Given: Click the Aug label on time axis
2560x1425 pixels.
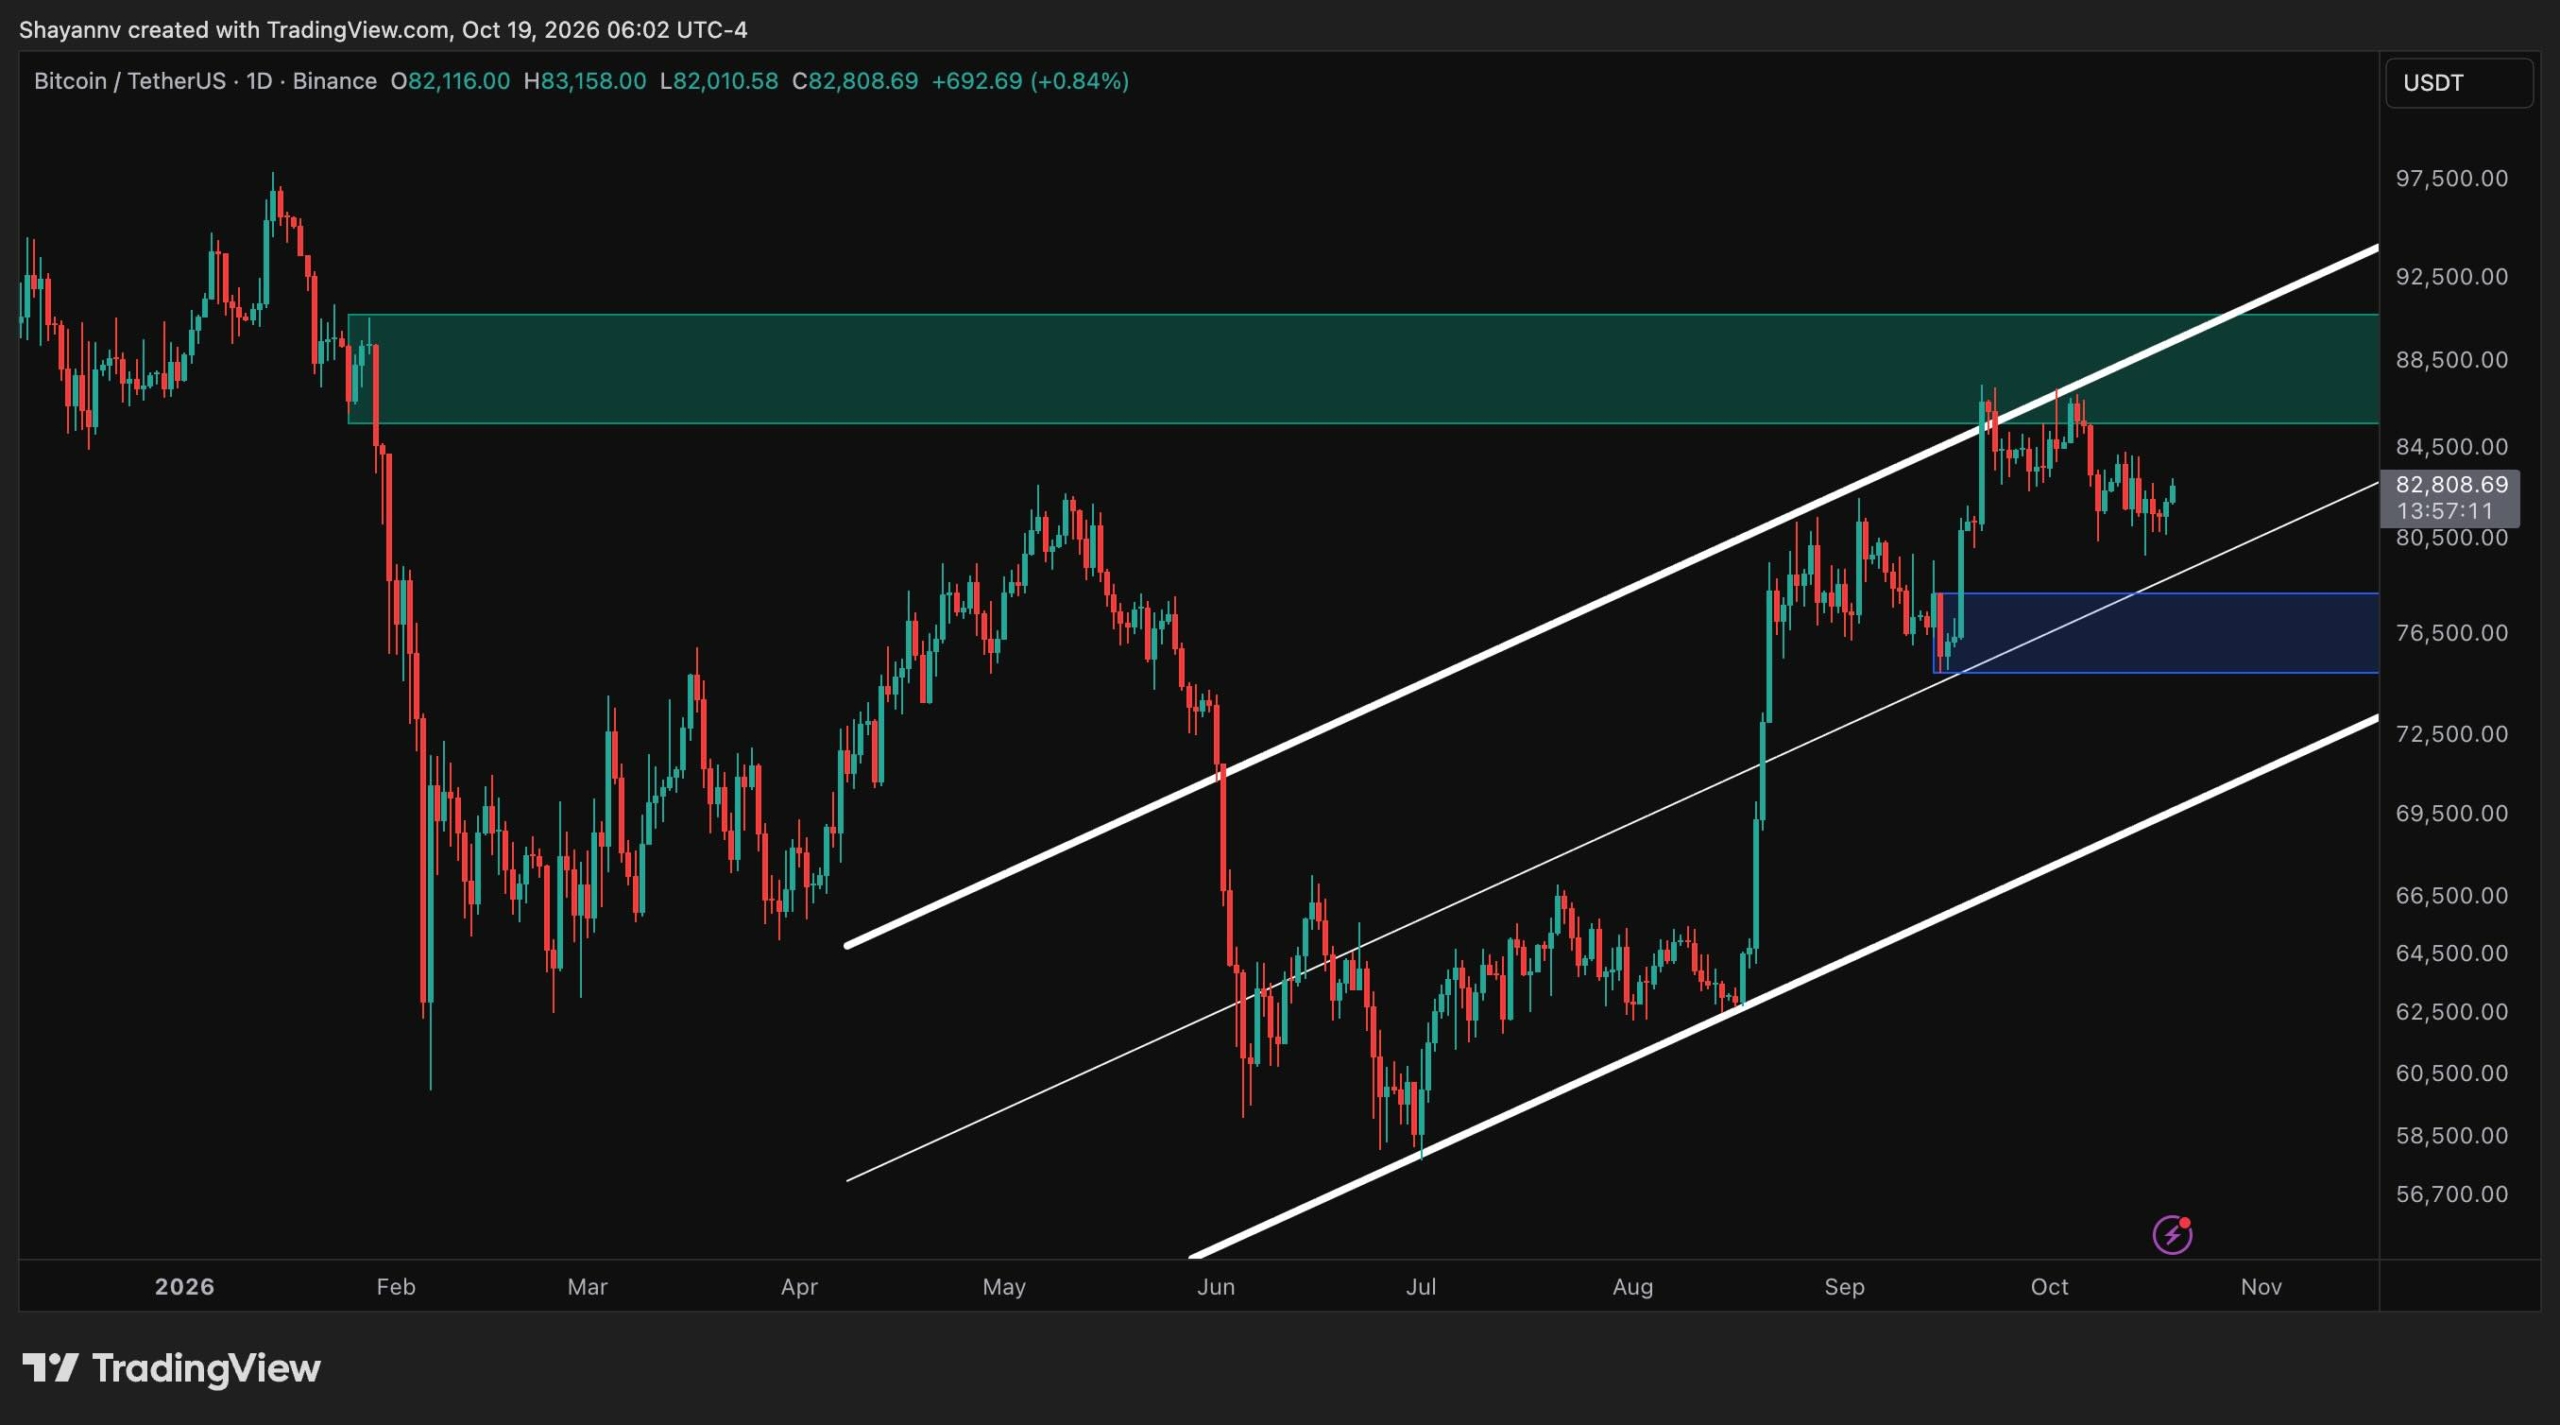Looking at the screenshot, I should [x=1632, y=1287].
